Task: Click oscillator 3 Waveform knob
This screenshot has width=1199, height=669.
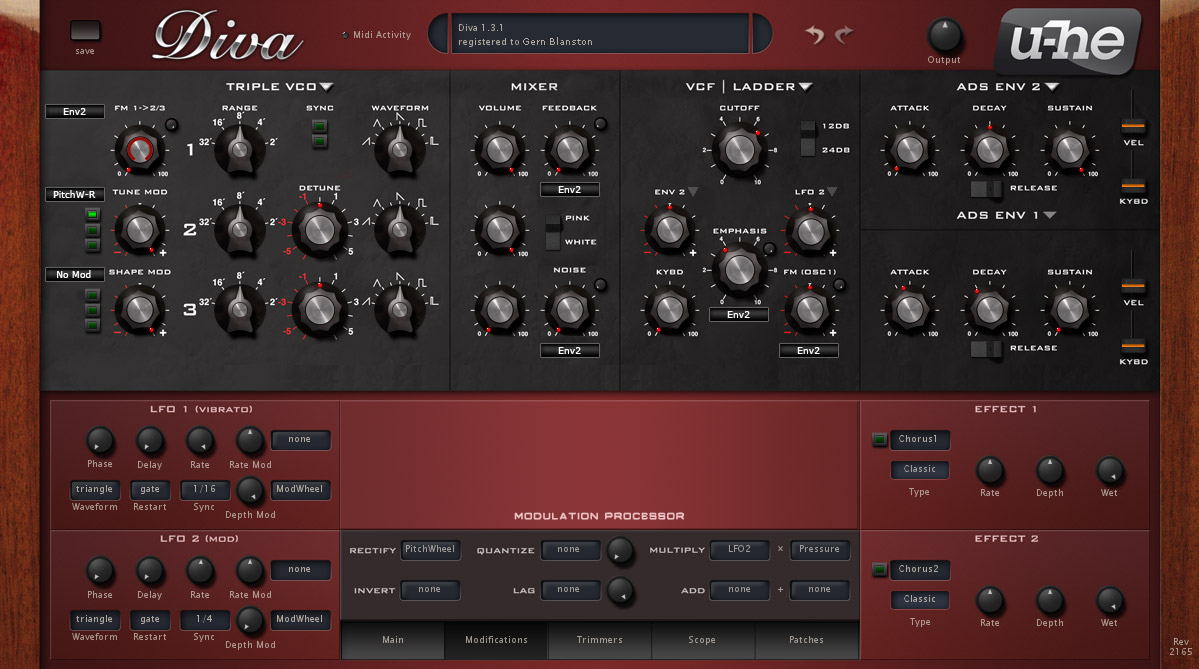Action: pyautogui.click(x=399, y=308)
